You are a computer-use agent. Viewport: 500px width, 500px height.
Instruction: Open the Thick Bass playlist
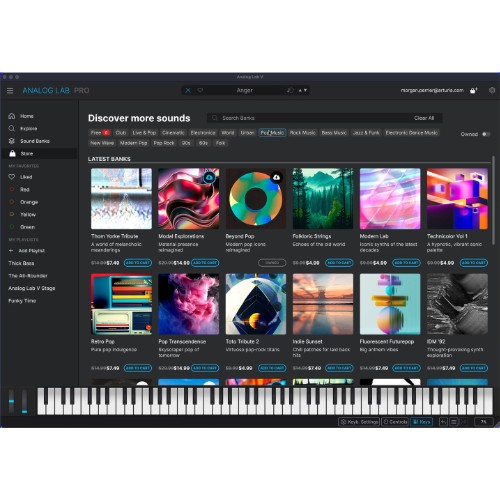click(21, 263)
